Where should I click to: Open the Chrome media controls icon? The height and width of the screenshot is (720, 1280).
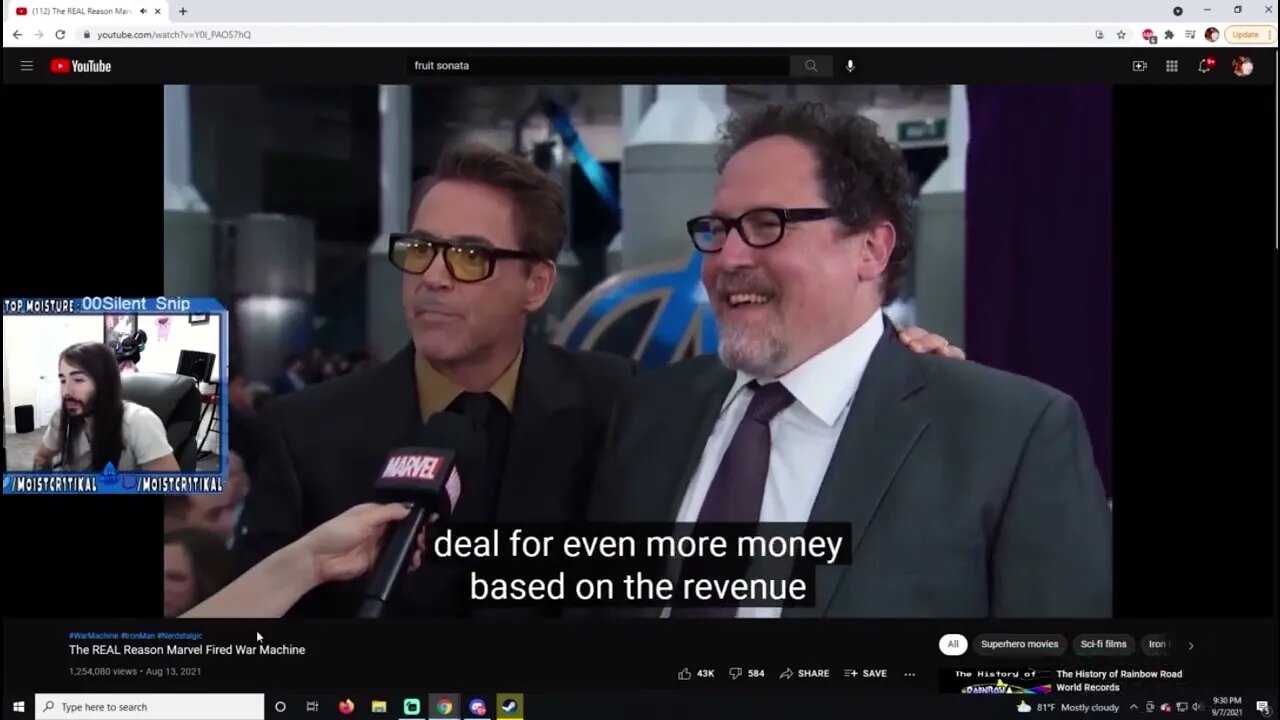[1190, 34]
